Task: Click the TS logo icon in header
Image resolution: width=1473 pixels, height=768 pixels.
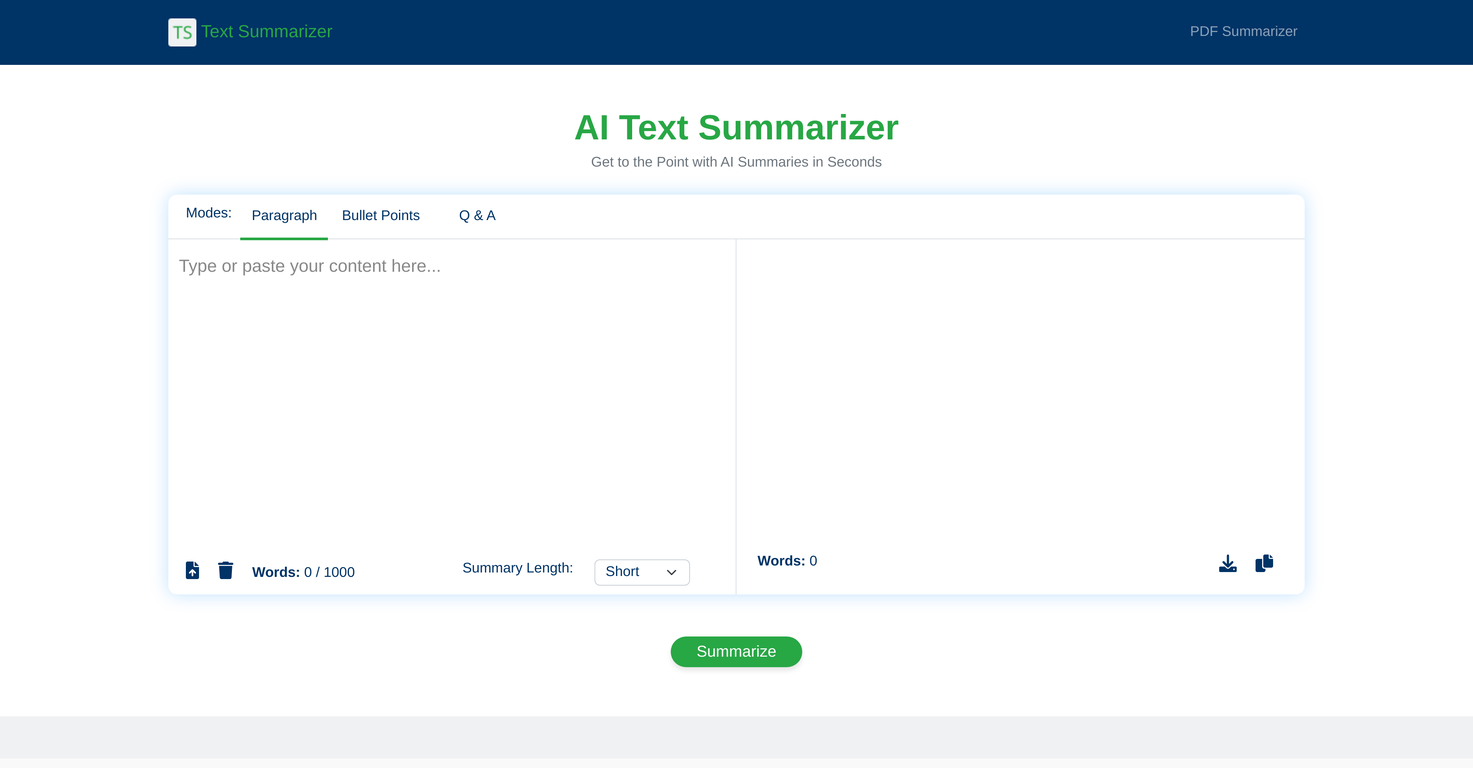Action: [182, 32]
